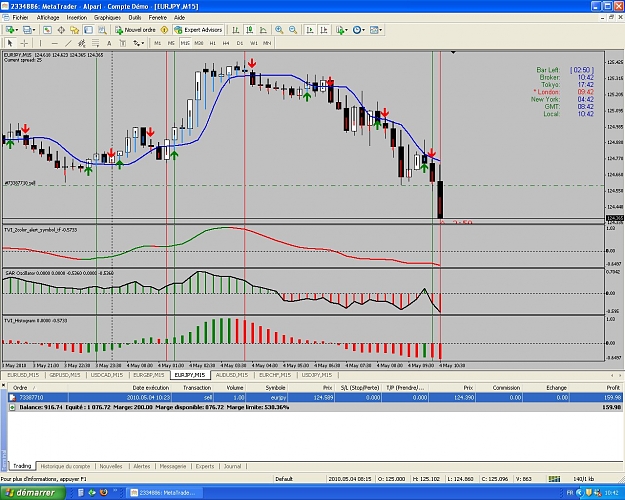The height and width of the screenshot is (500, 625).
Task: Zoom out of the chart
Action: point(293,30)
